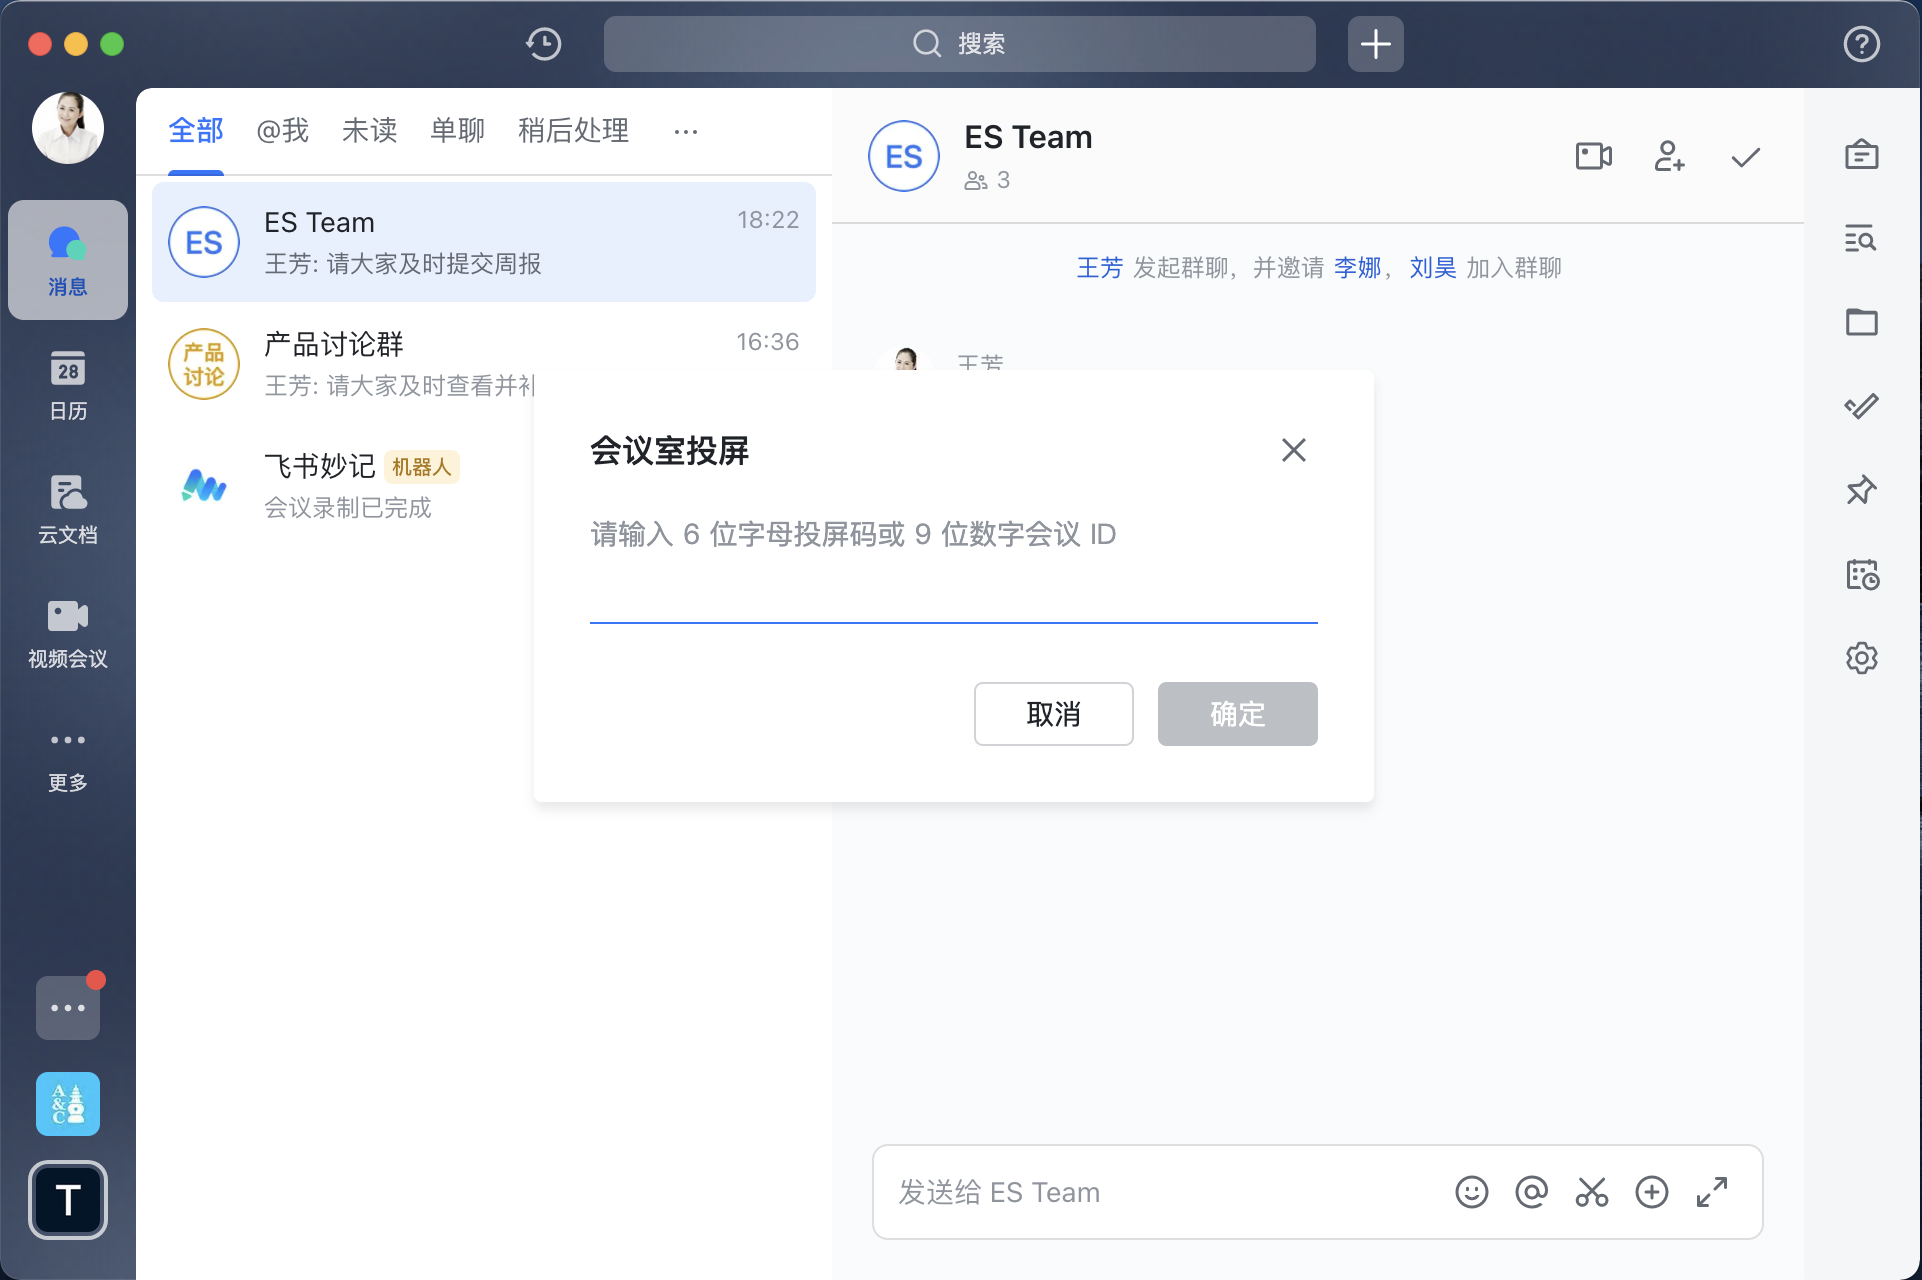Click the checkmark done icon in header
Image resolution: width=1922 pixels, height=1280 pixels.
pyautogui.click(x=1745, y=157)
